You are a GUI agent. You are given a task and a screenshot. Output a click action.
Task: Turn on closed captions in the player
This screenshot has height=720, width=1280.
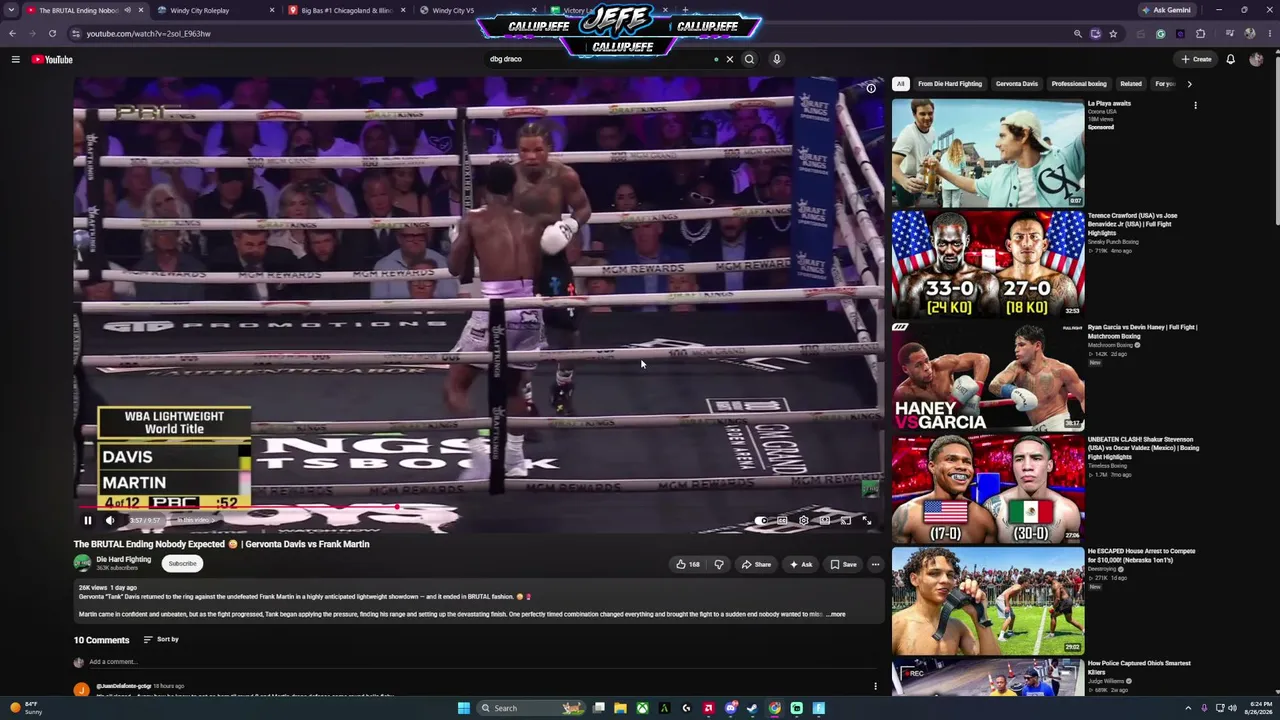click(x=782, y=520)
